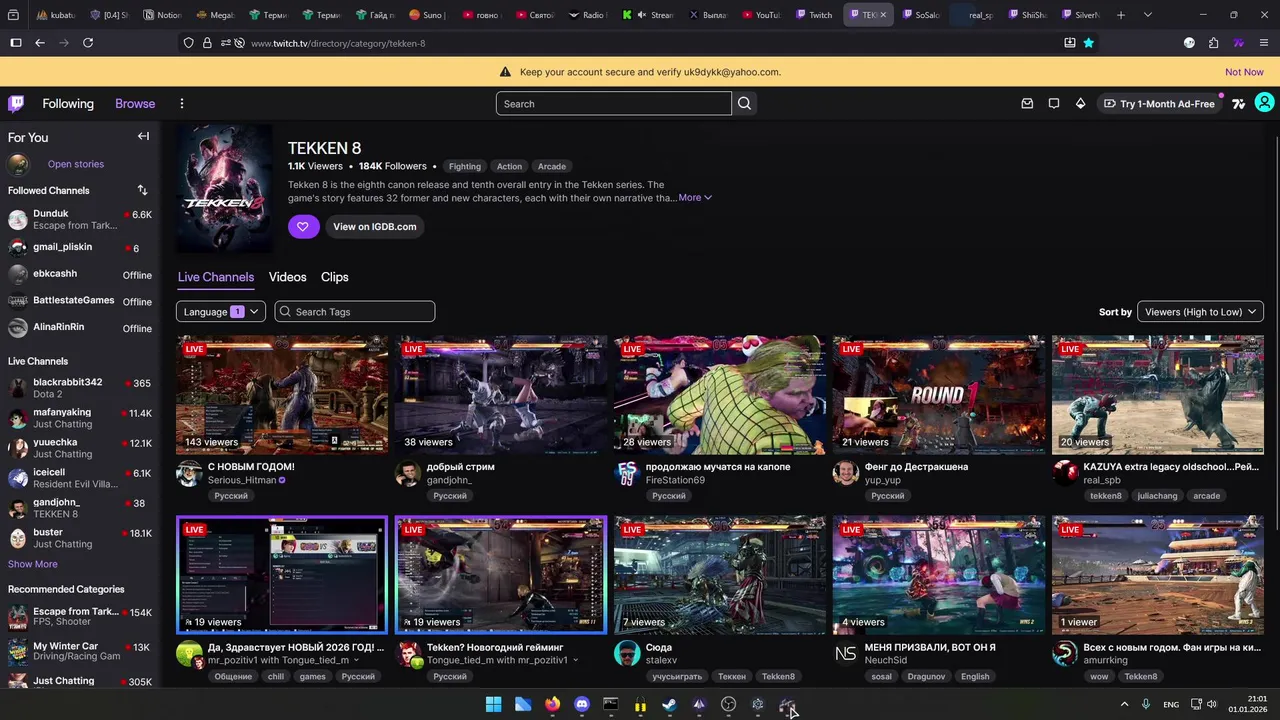Show hidden system tray icons chevron

coord(1124,705)
